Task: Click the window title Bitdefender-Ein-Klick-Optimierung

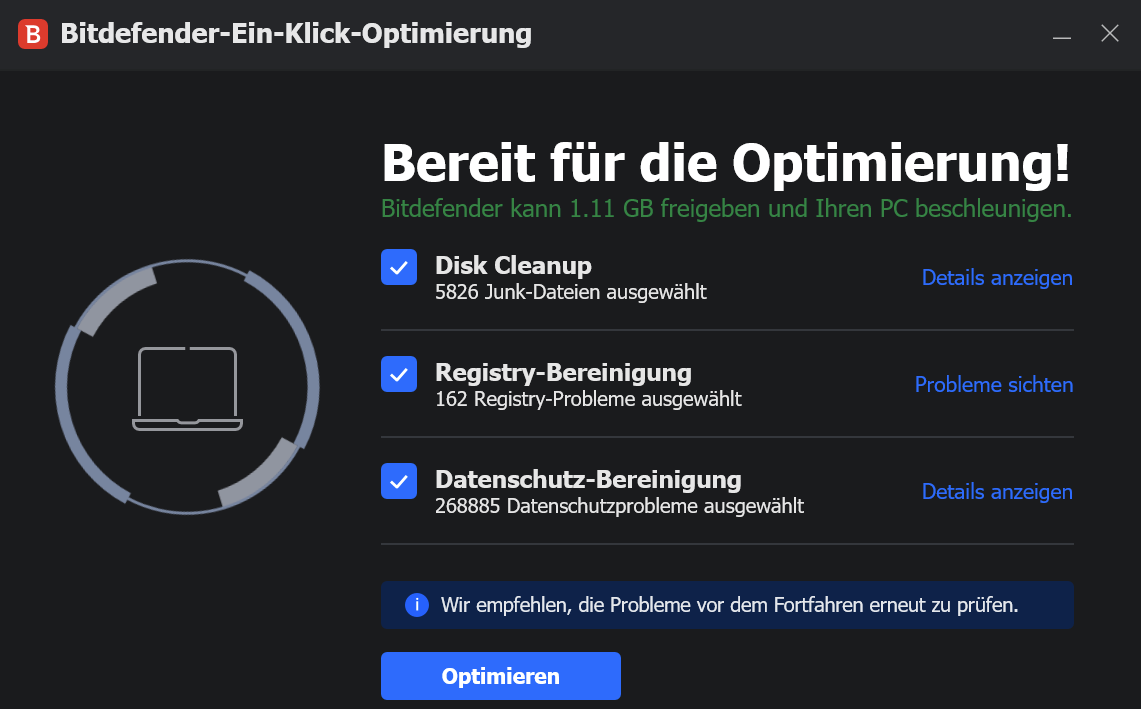Action: 296,33
